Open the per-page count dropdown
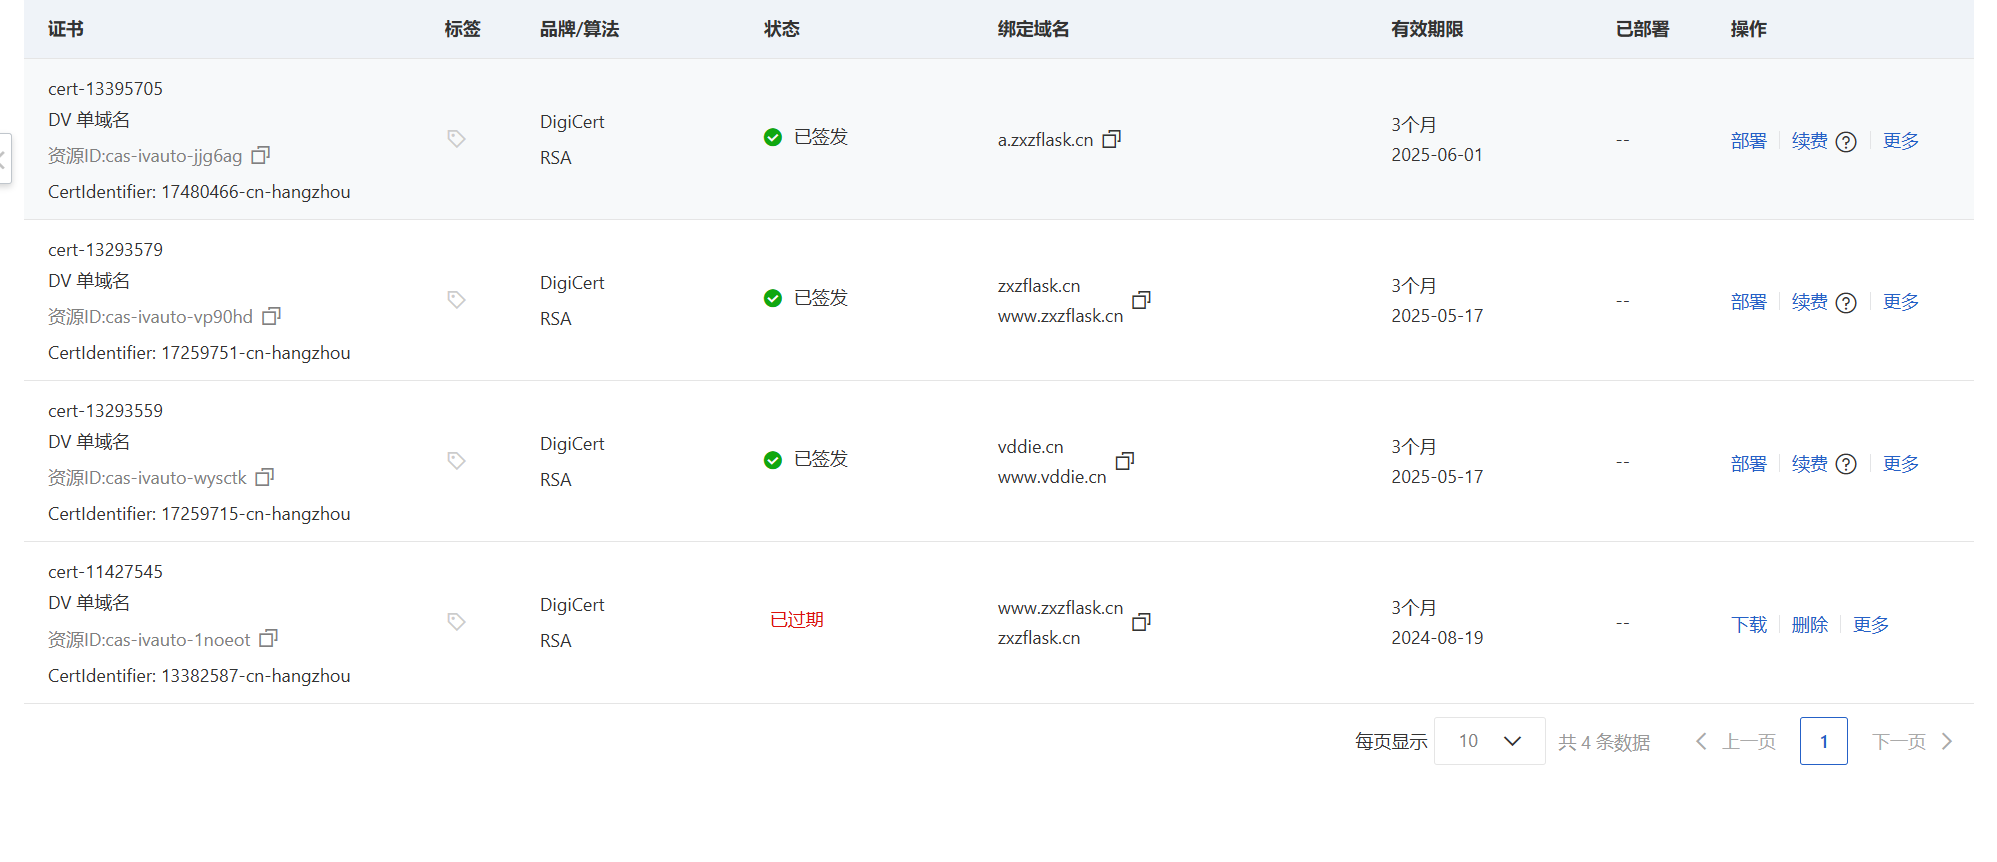Screen dimensions: 1997x862 [1489, 741]
